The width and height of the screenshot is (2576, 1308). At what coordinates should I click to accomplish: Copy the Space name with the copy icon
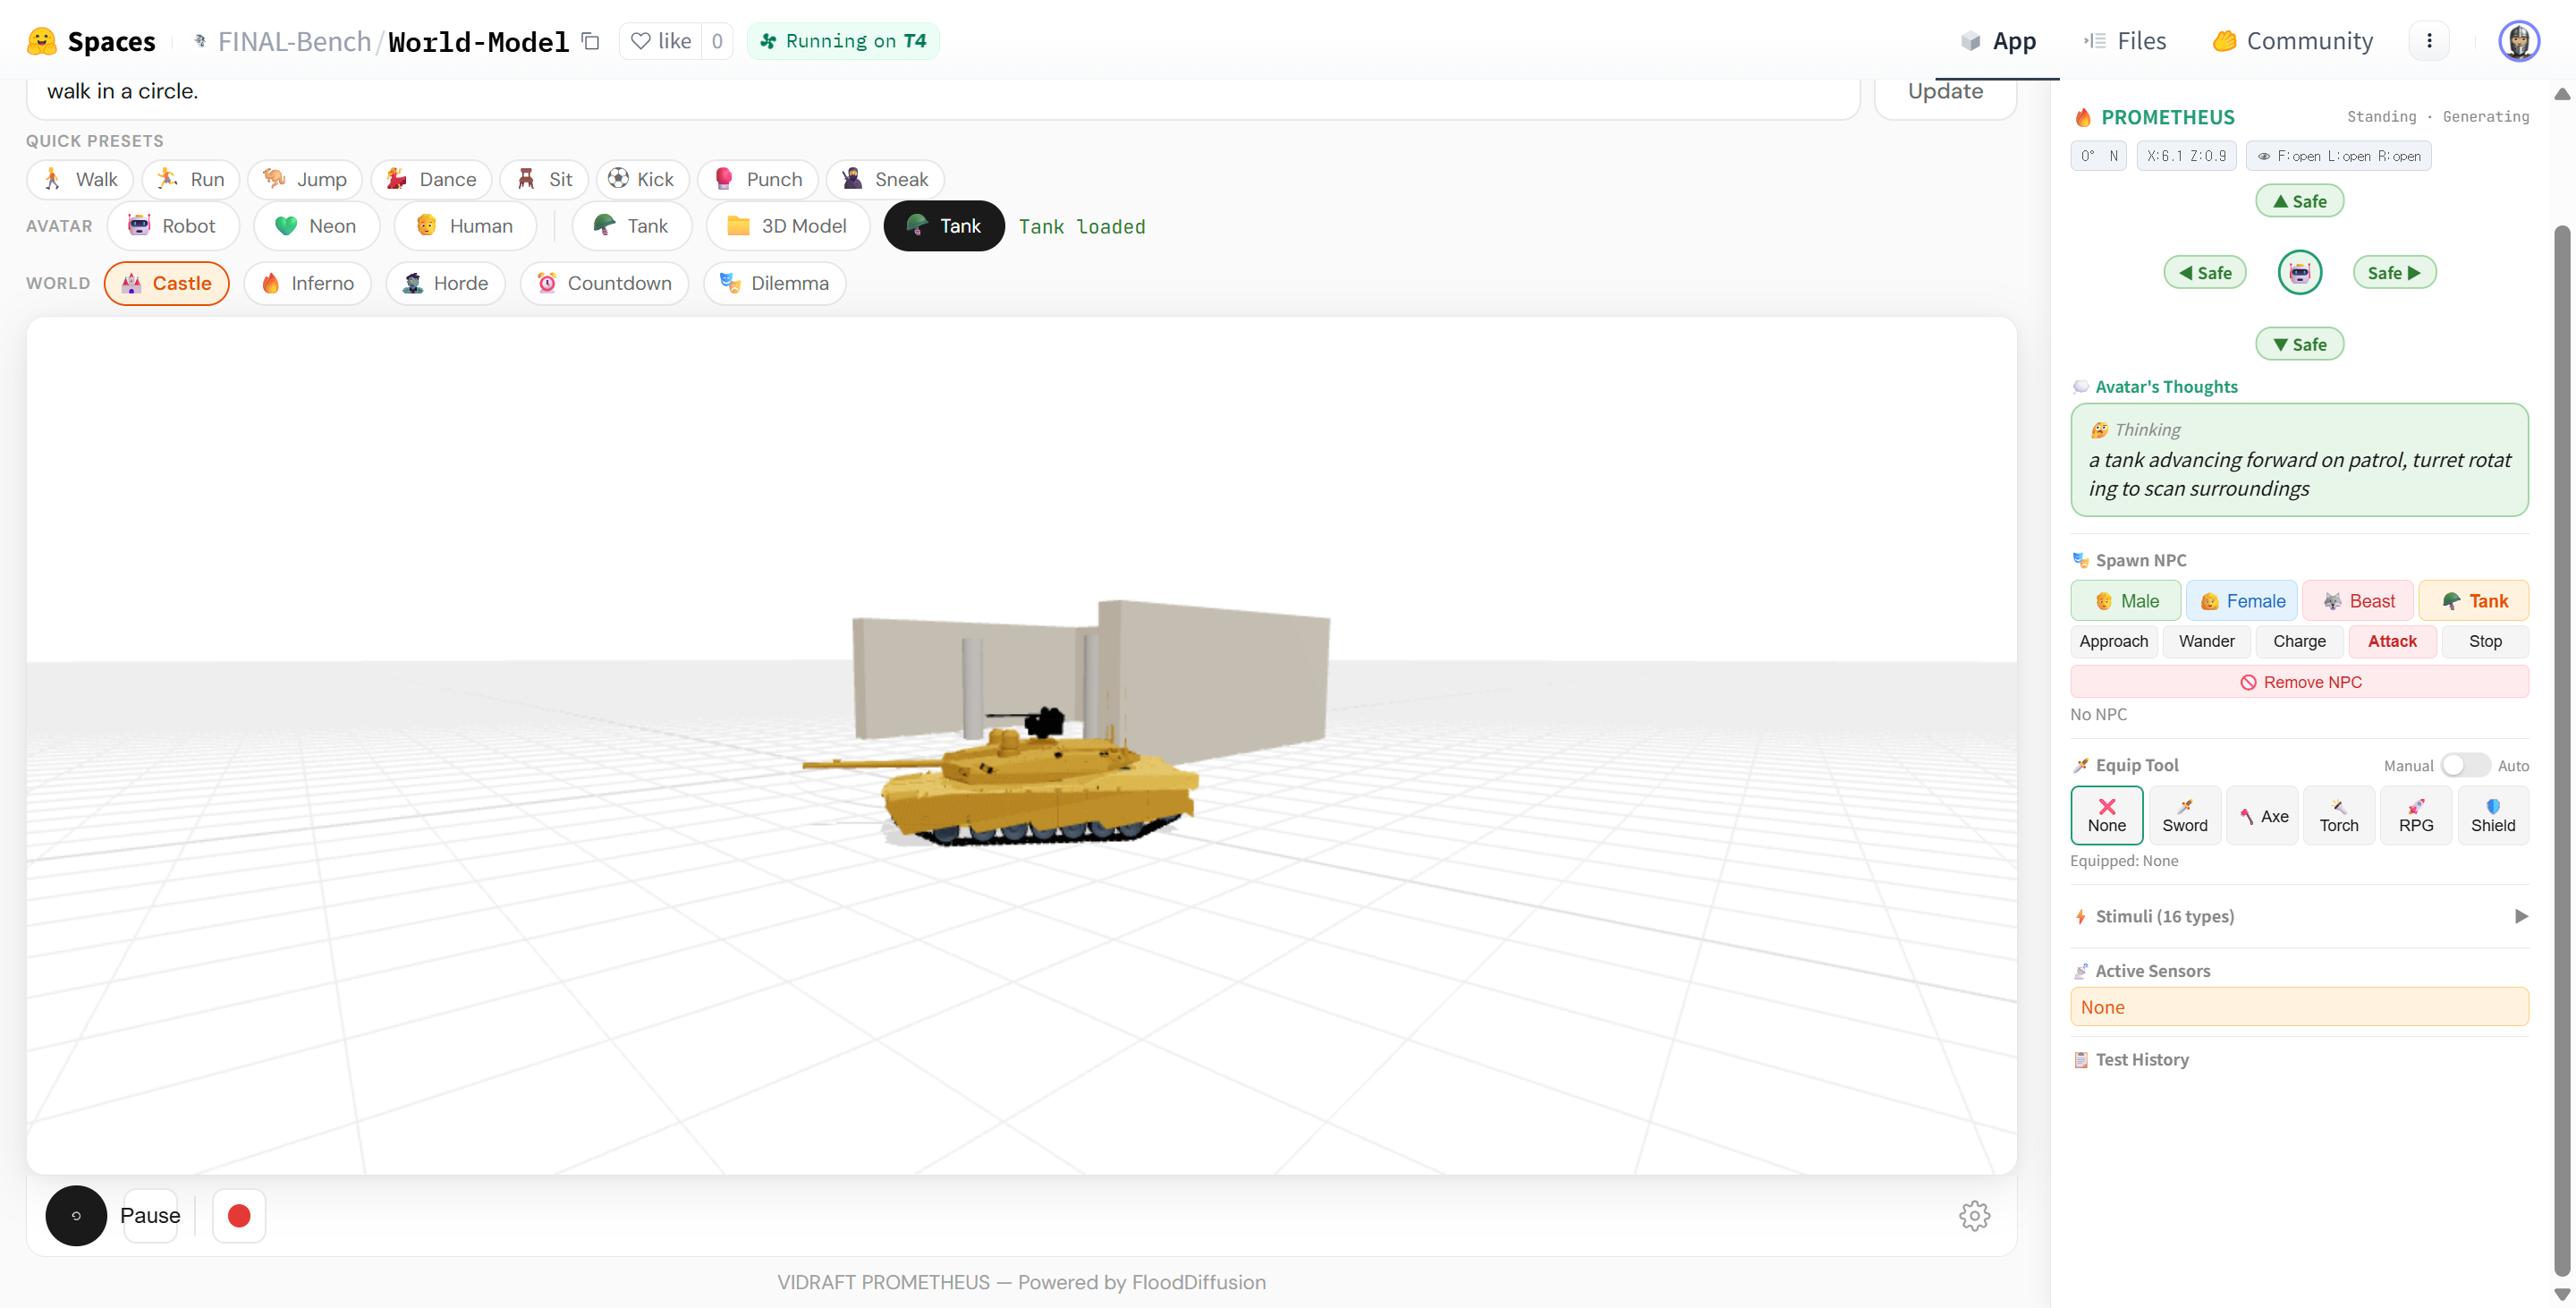click(x=591, y=41)
